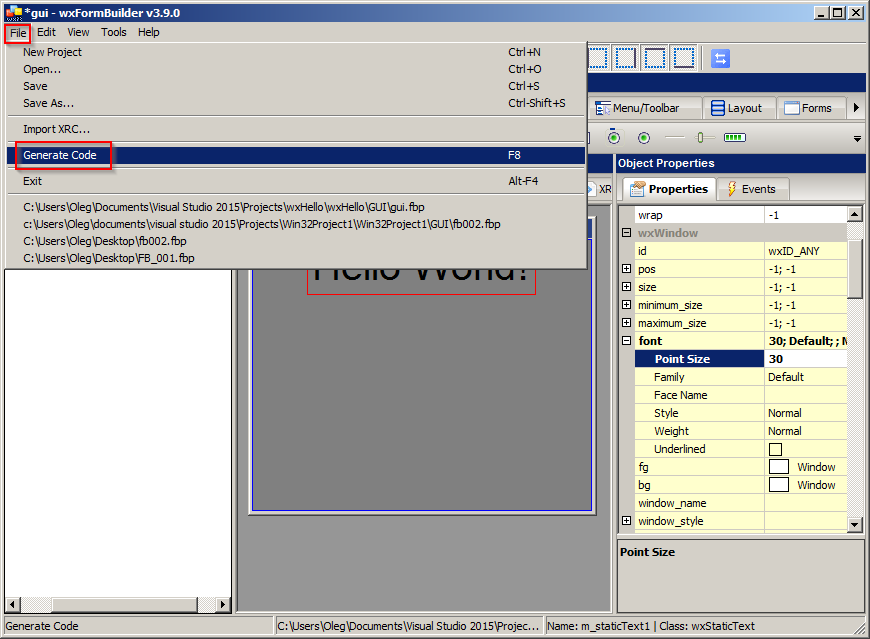Click the Style value Normal
Image resolution: width=870 pixels, height=639 pixels.
tap(806, 413)
